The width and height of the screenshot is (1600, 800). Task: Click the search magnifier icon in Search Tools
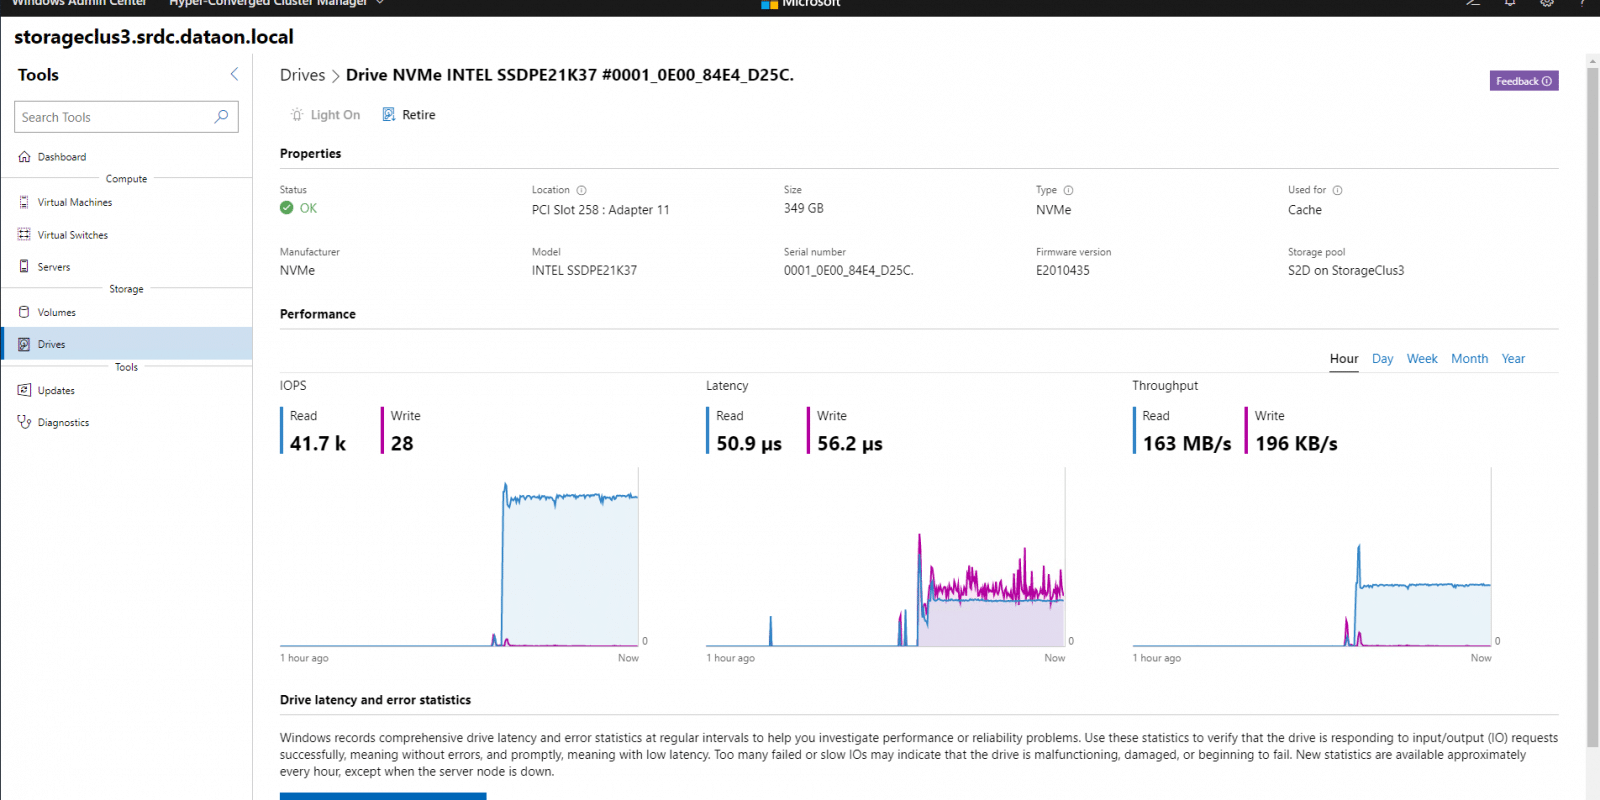221,117
